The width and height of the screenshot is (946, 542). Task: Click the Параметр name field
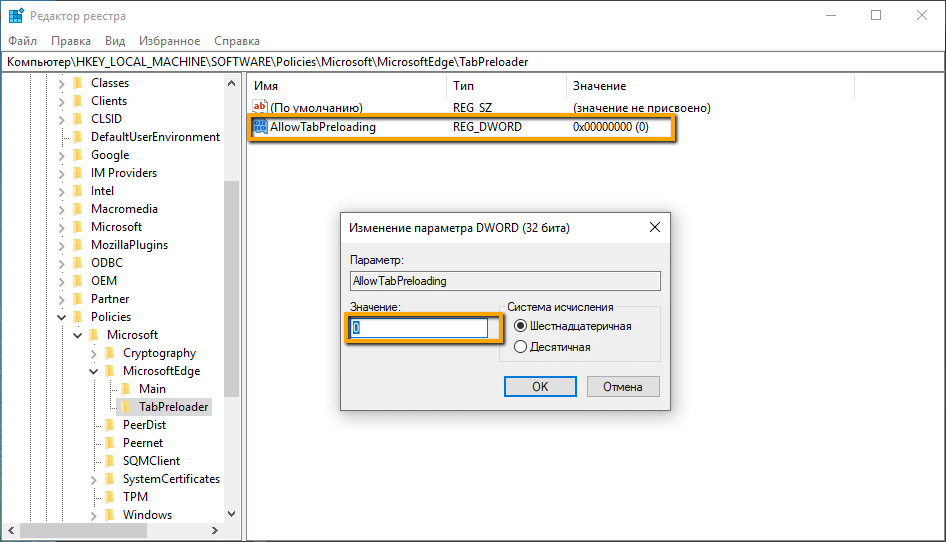pyautogui.click(x=505, y=281)
